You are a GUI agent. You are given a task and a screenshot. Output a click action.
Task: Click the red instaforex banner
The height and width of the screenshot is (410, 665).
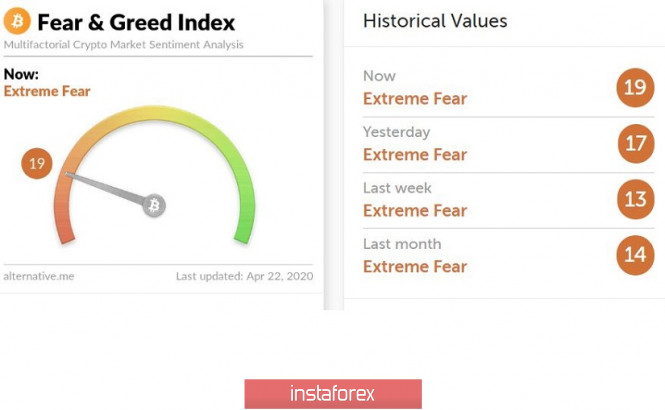point(332,393)
